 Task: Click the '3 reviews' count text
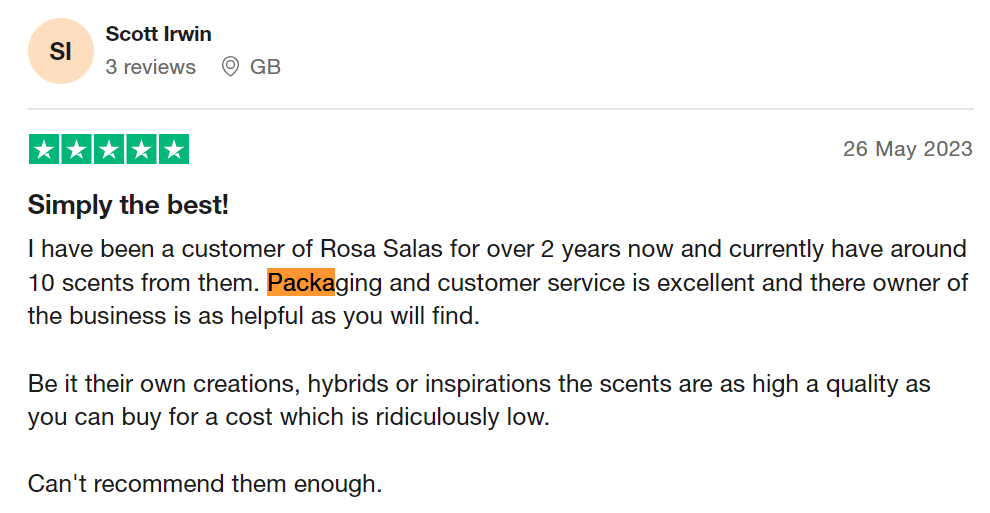tap(150, 67)
